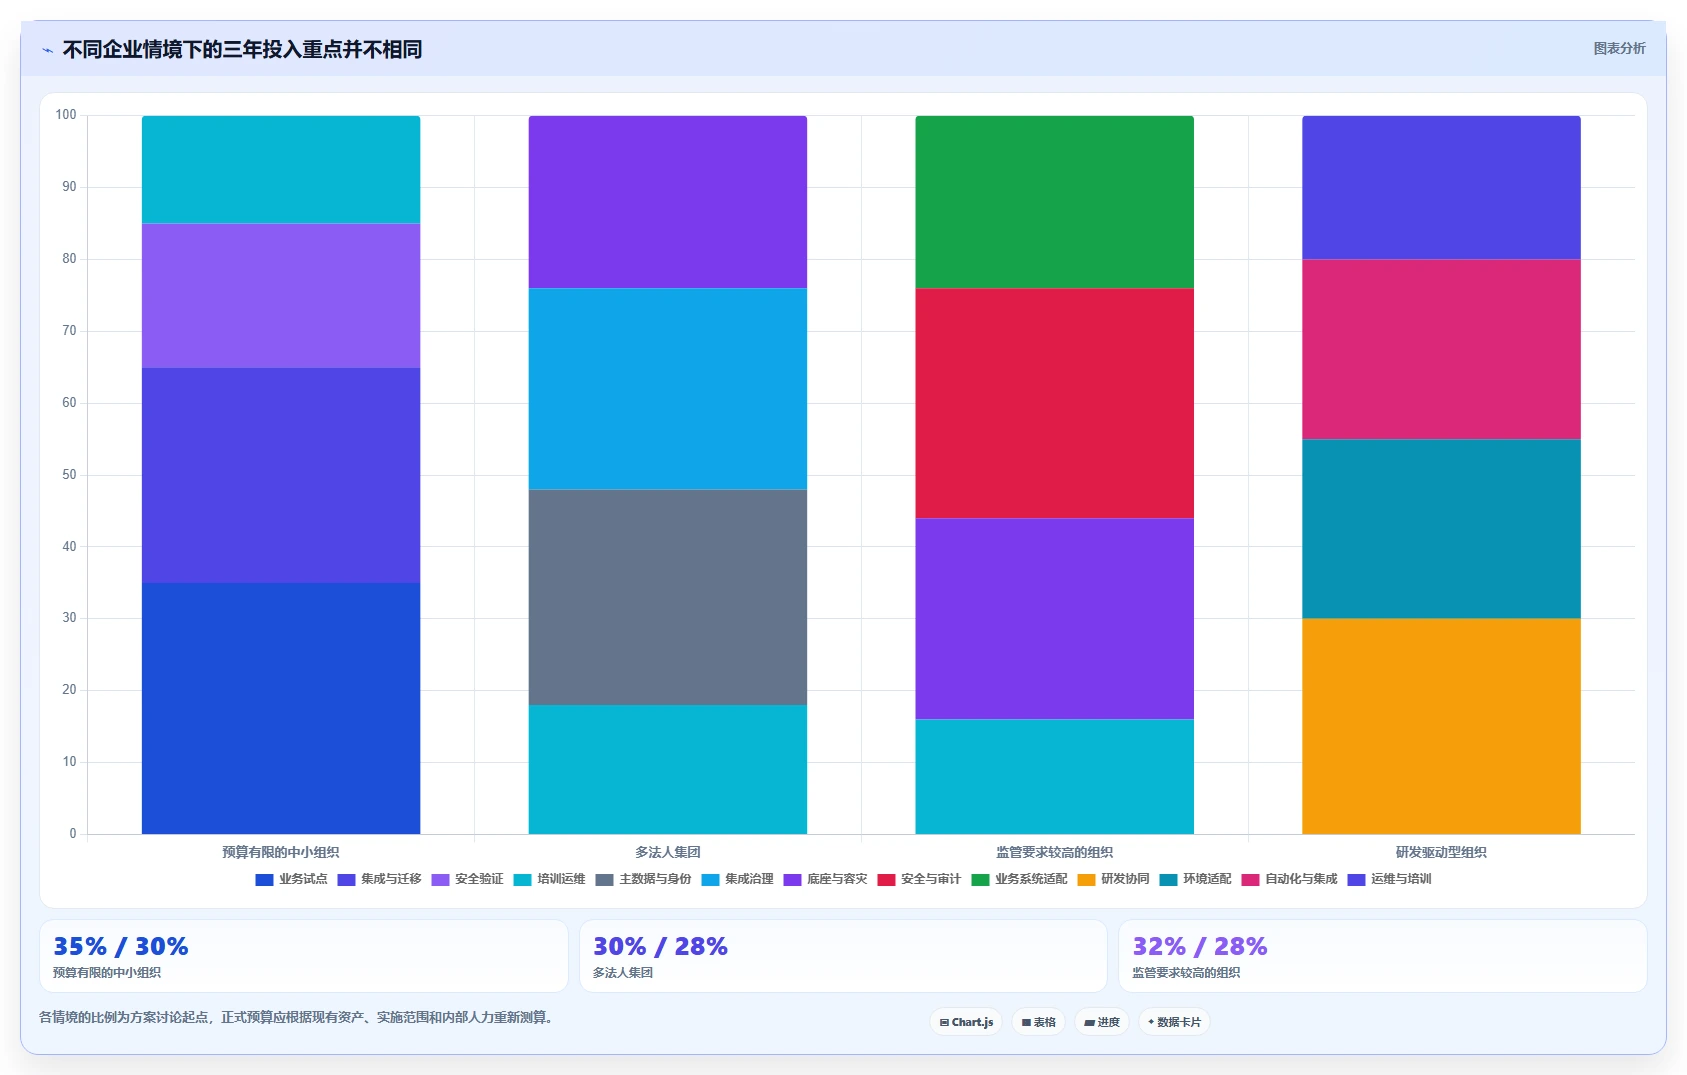This screenshot has height=1075, width=1687.
Task: Click the teal 环境适配 segment in fourth bar
Action: click(1441, 529)
